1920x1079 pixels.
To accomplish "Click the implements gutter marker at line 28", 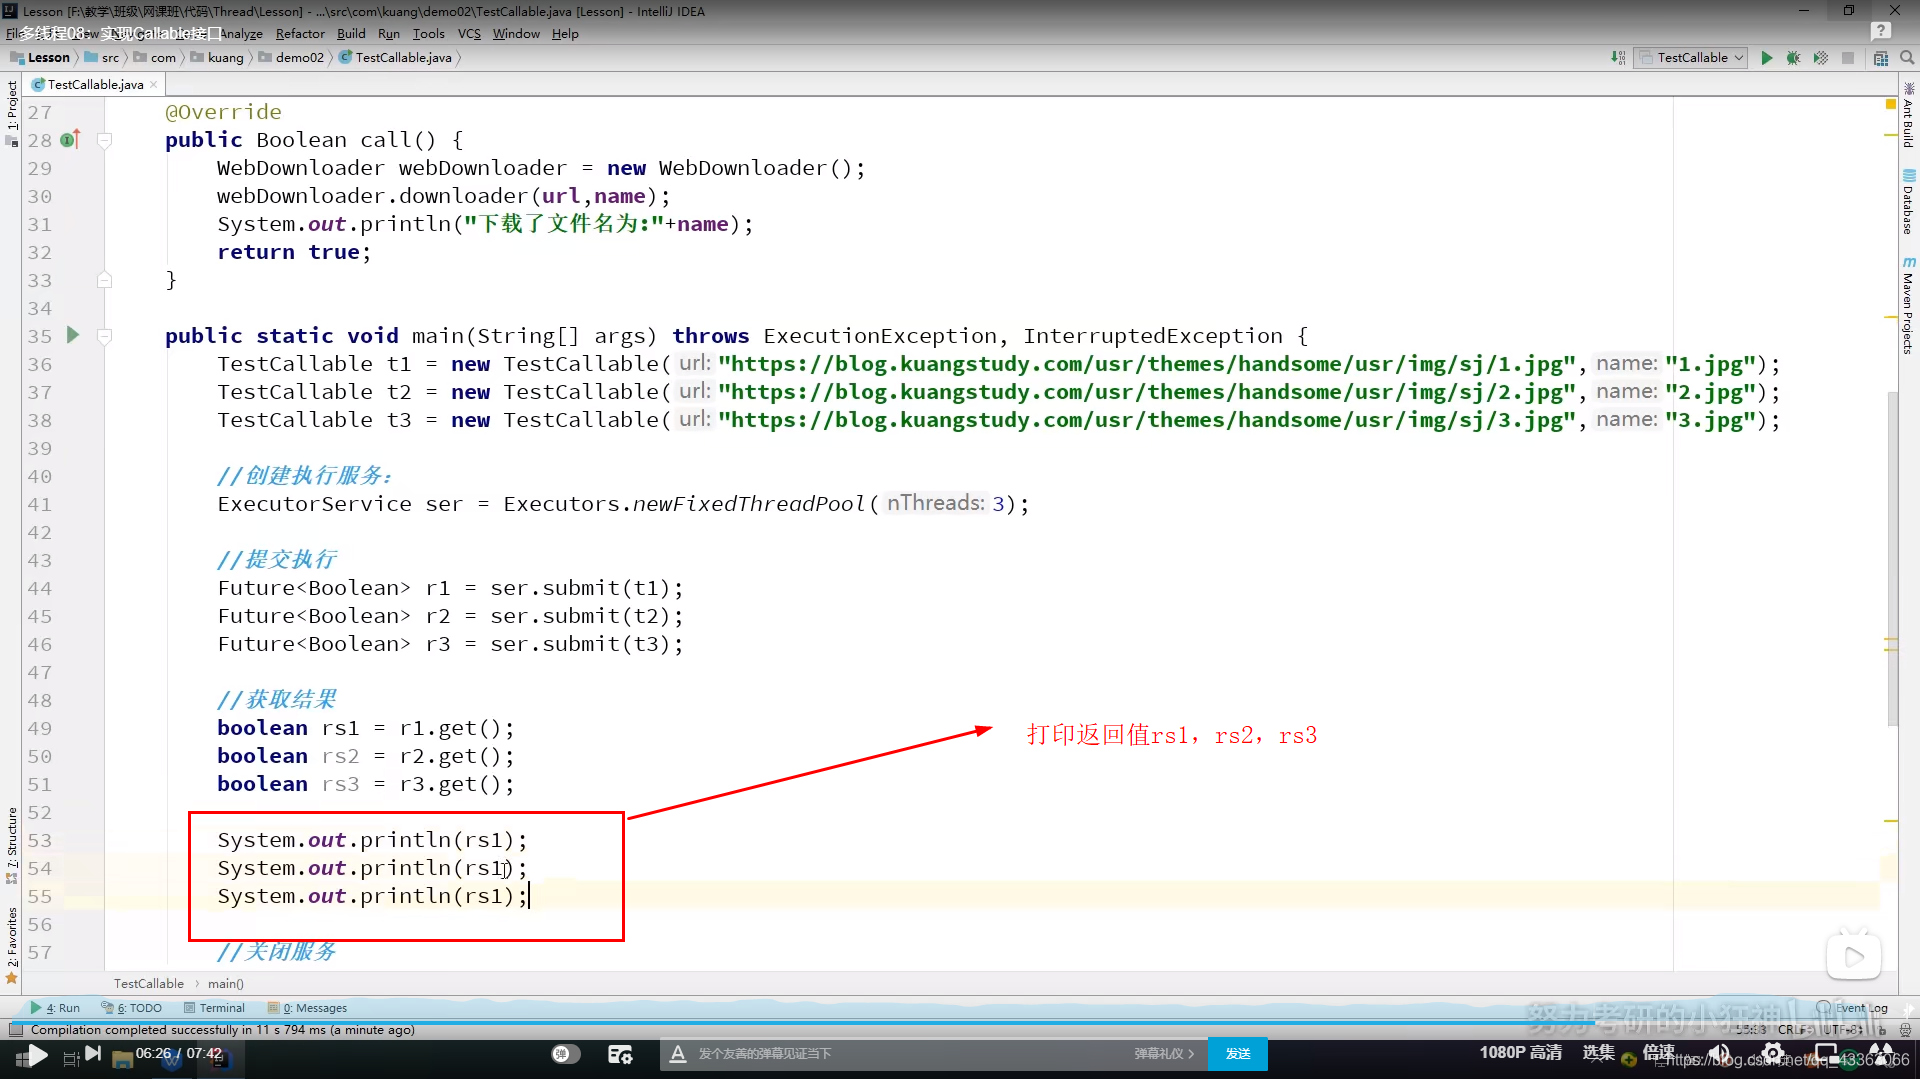I will pyautogui.click(x=70, y=140).
